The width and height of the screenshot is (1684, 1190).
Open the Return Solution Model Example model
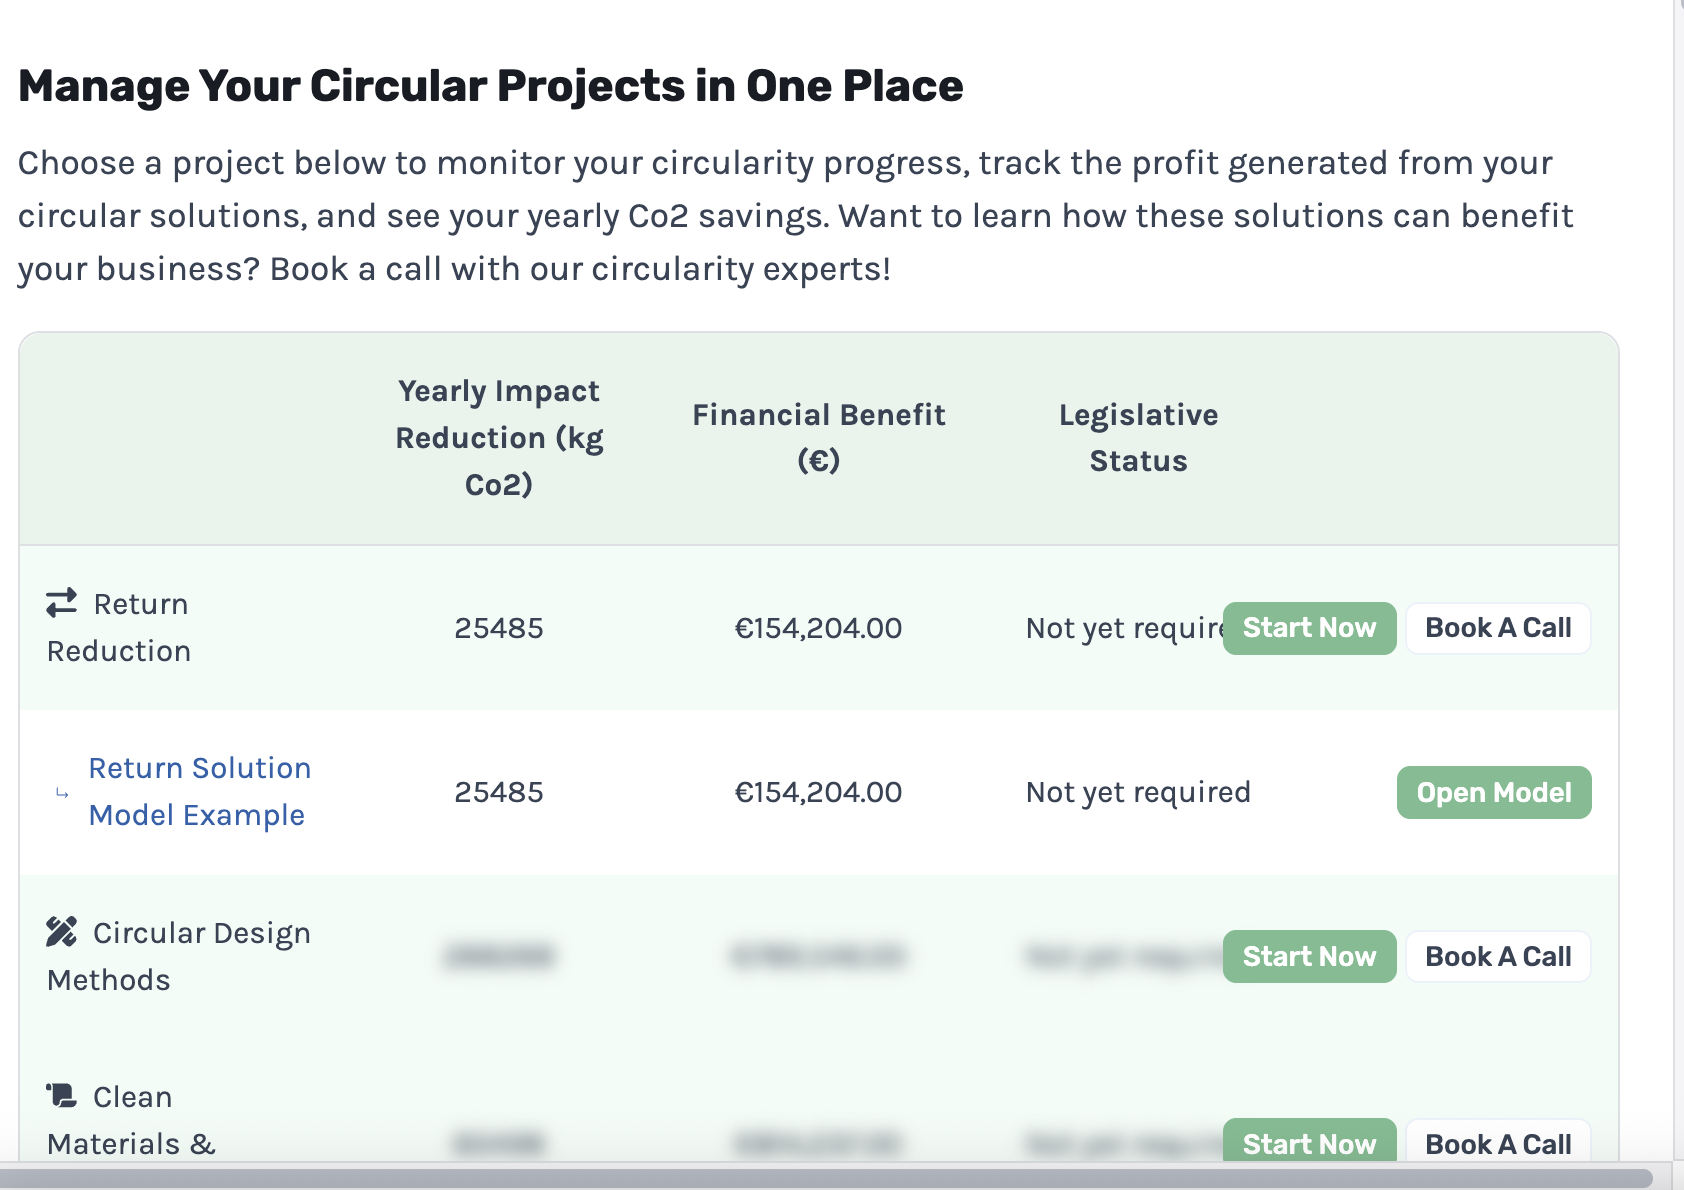pos(1493,793)
